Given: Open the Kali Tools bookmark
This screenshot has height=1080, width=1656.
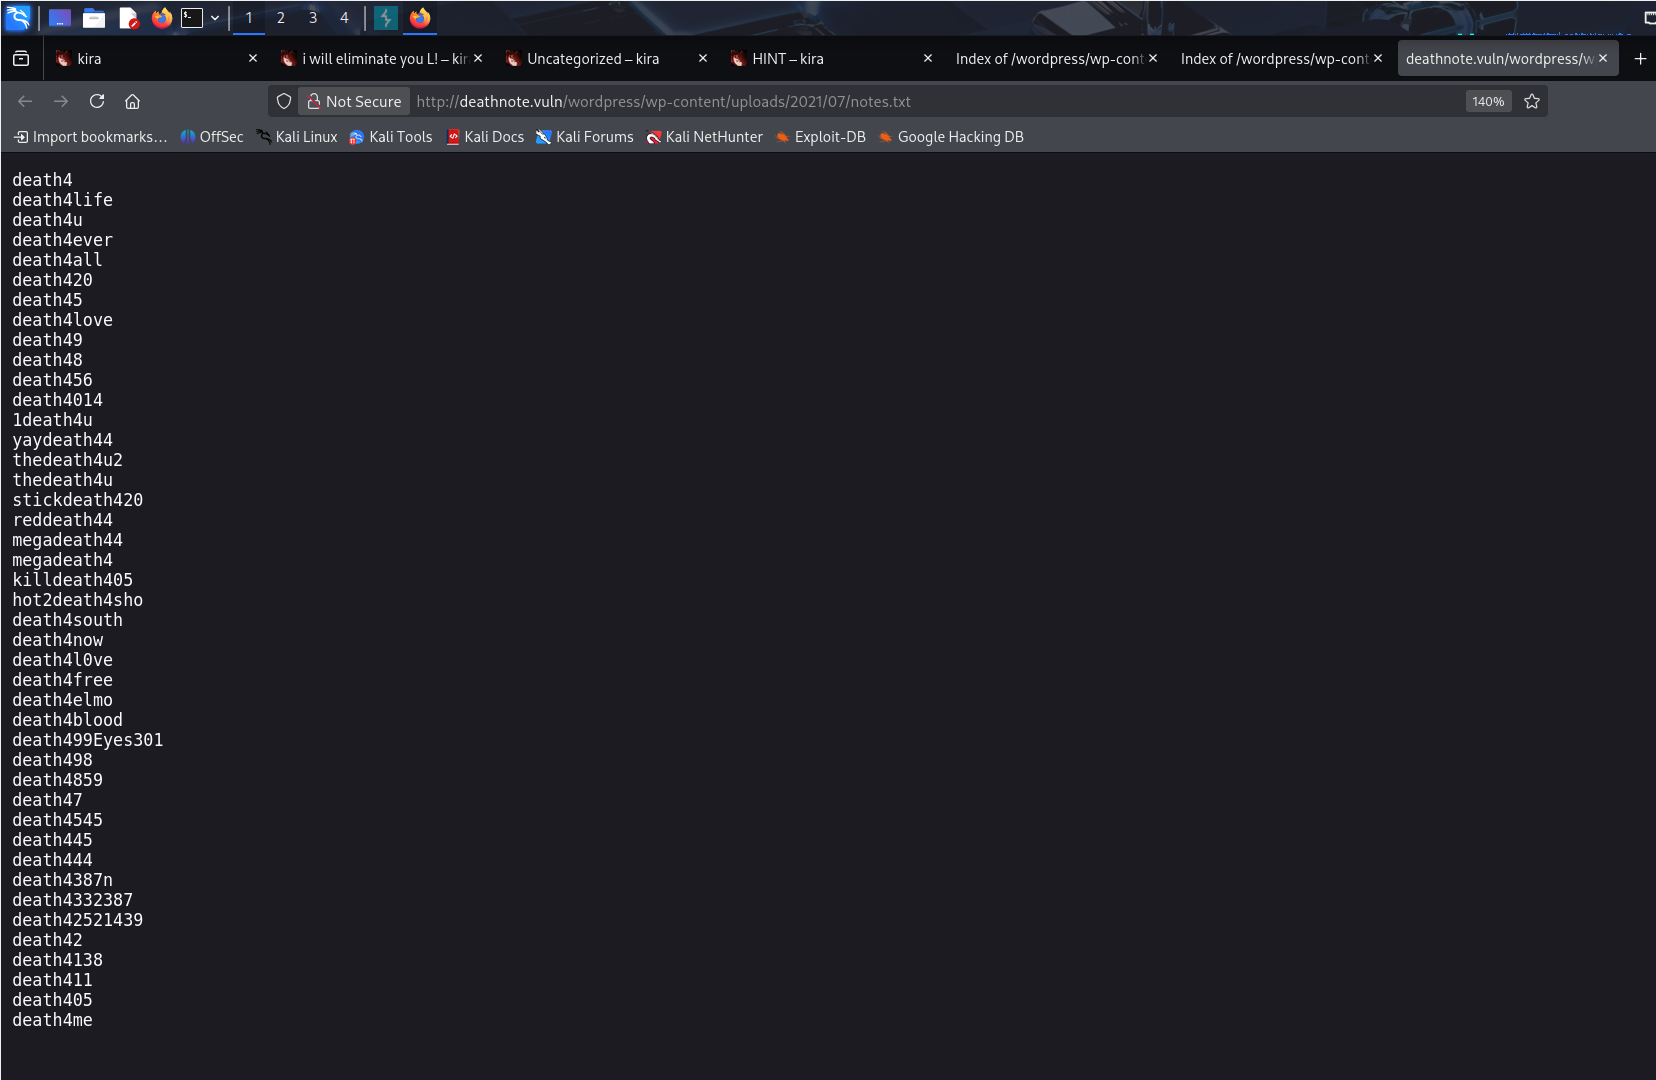Looking at the screenshot, I should tap(390, 137).
